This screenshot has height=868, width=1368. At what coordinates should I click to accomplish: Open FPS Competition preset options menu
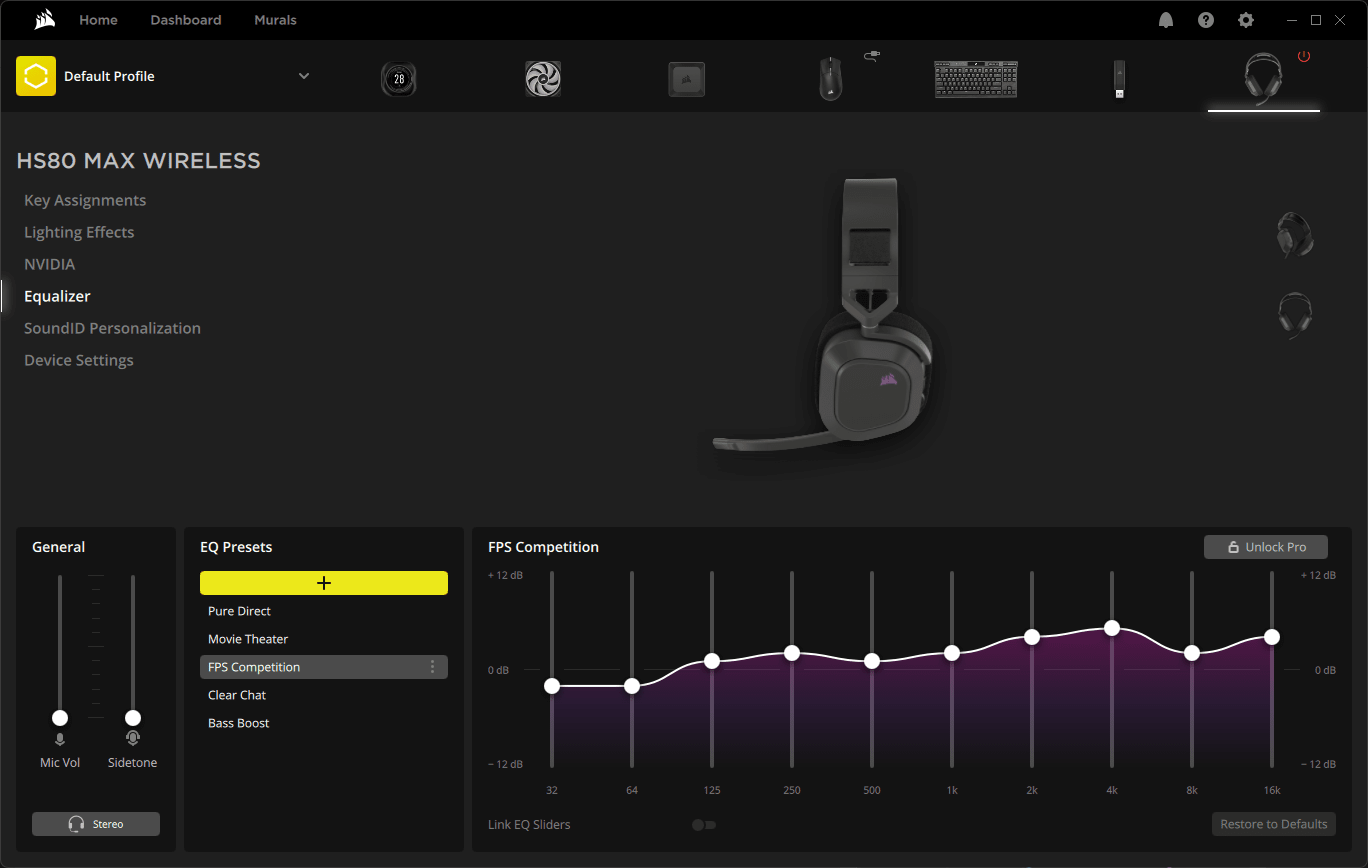[x=432, y=667]
